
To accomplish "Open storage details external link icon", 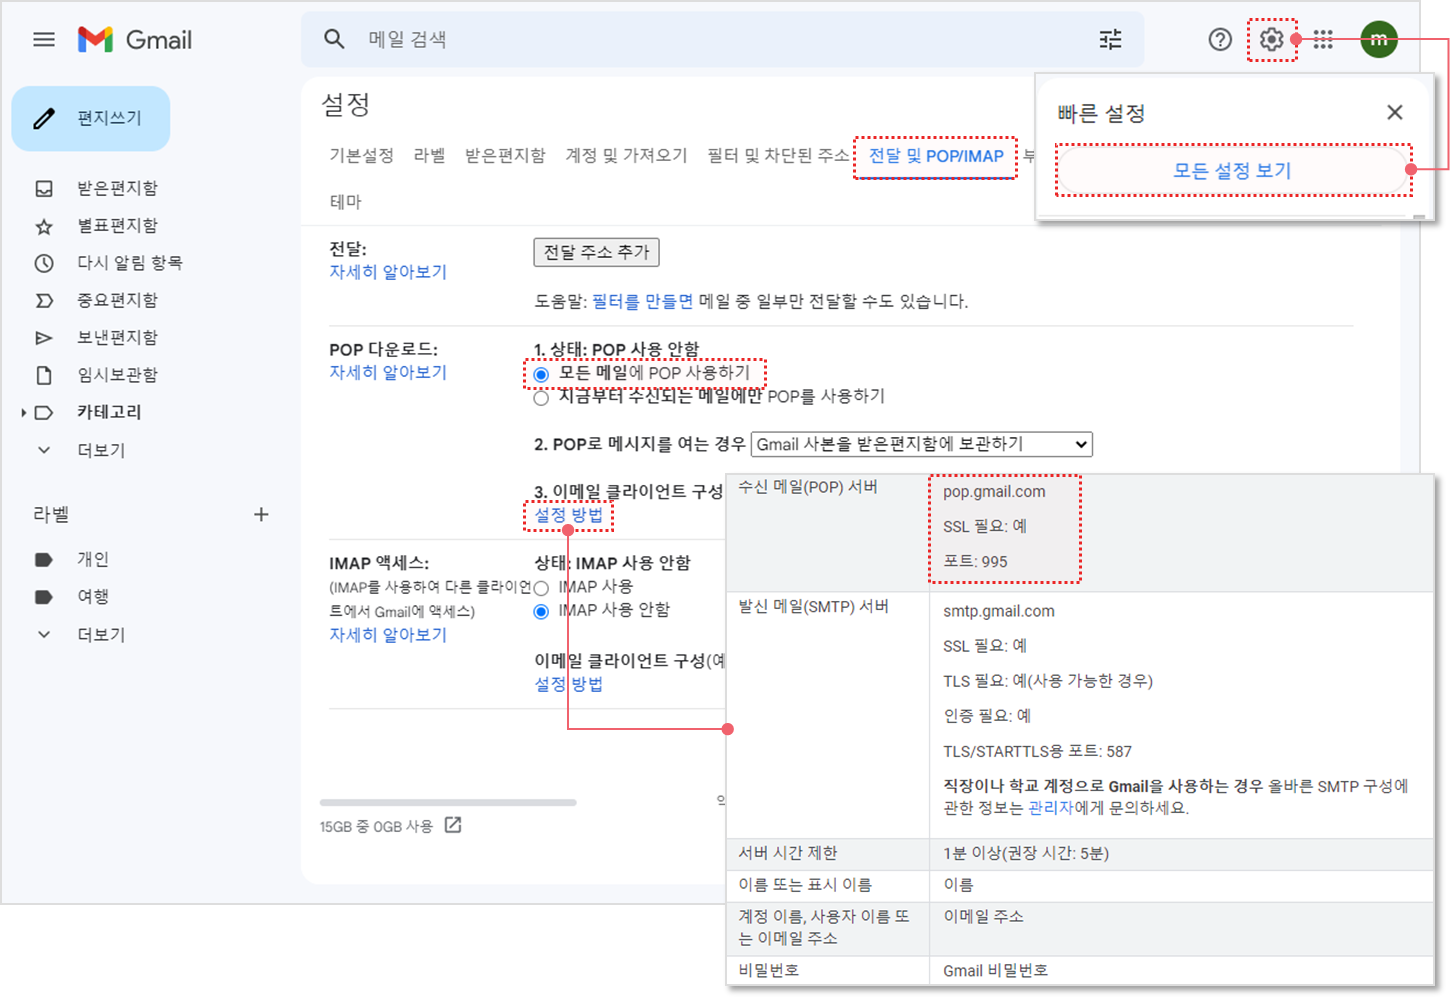I will pos(453,825).
